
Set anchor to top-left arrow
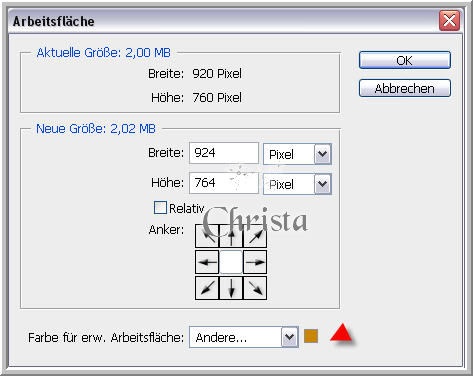coord(207,236)
